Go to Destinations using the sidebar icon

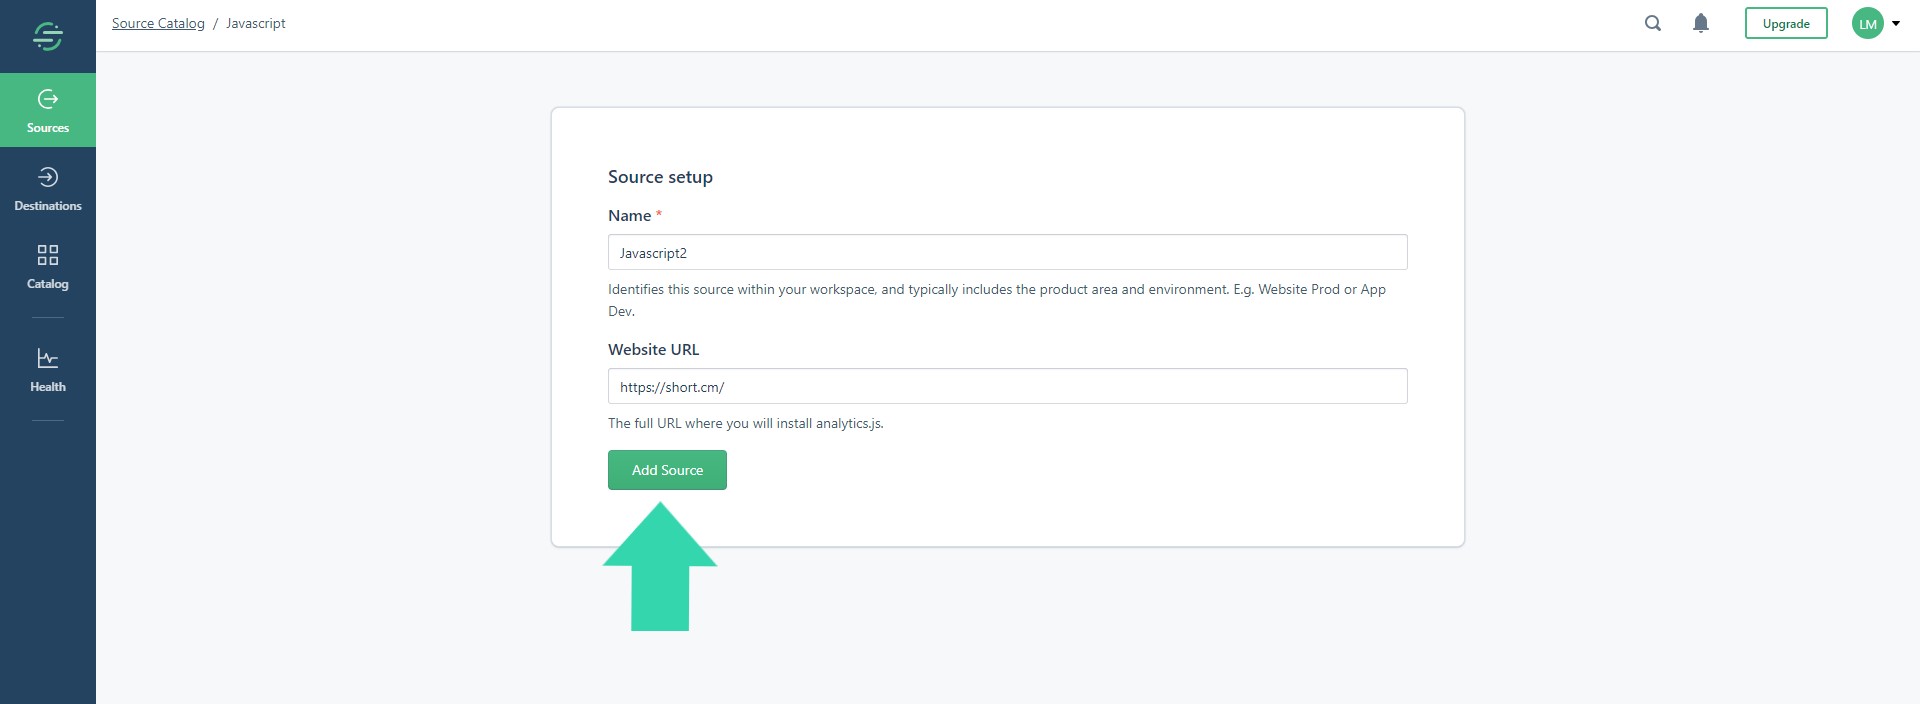pos(48,177)
